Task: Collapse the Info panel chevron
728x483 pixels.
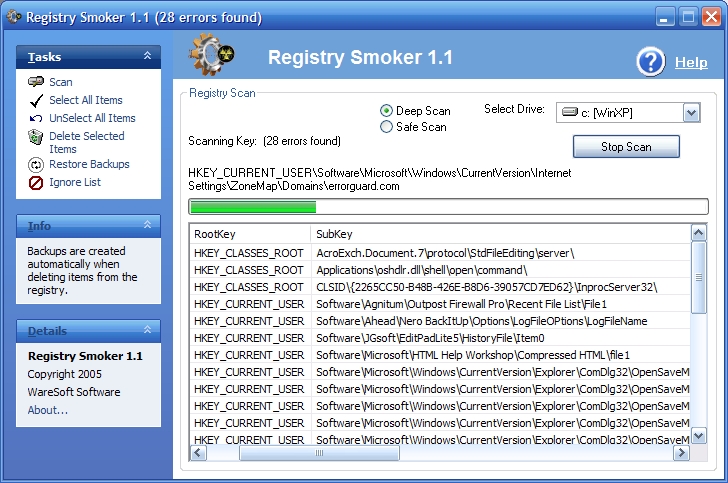Action: [x=148, y=225]
